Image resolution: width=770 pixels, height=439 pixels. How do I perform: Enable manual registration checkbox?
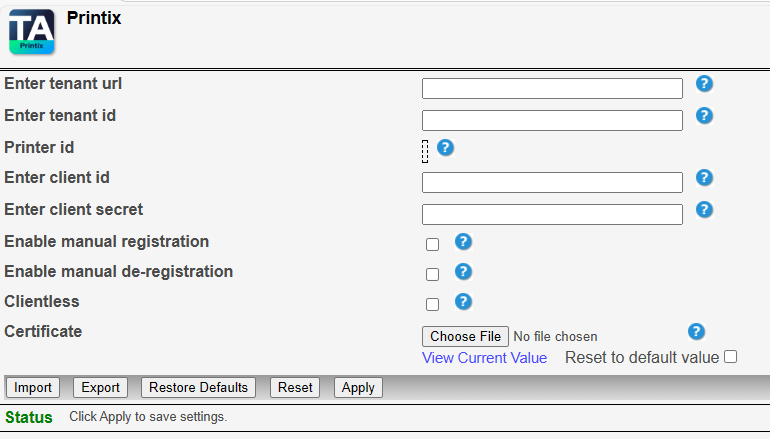coord(432,245)
